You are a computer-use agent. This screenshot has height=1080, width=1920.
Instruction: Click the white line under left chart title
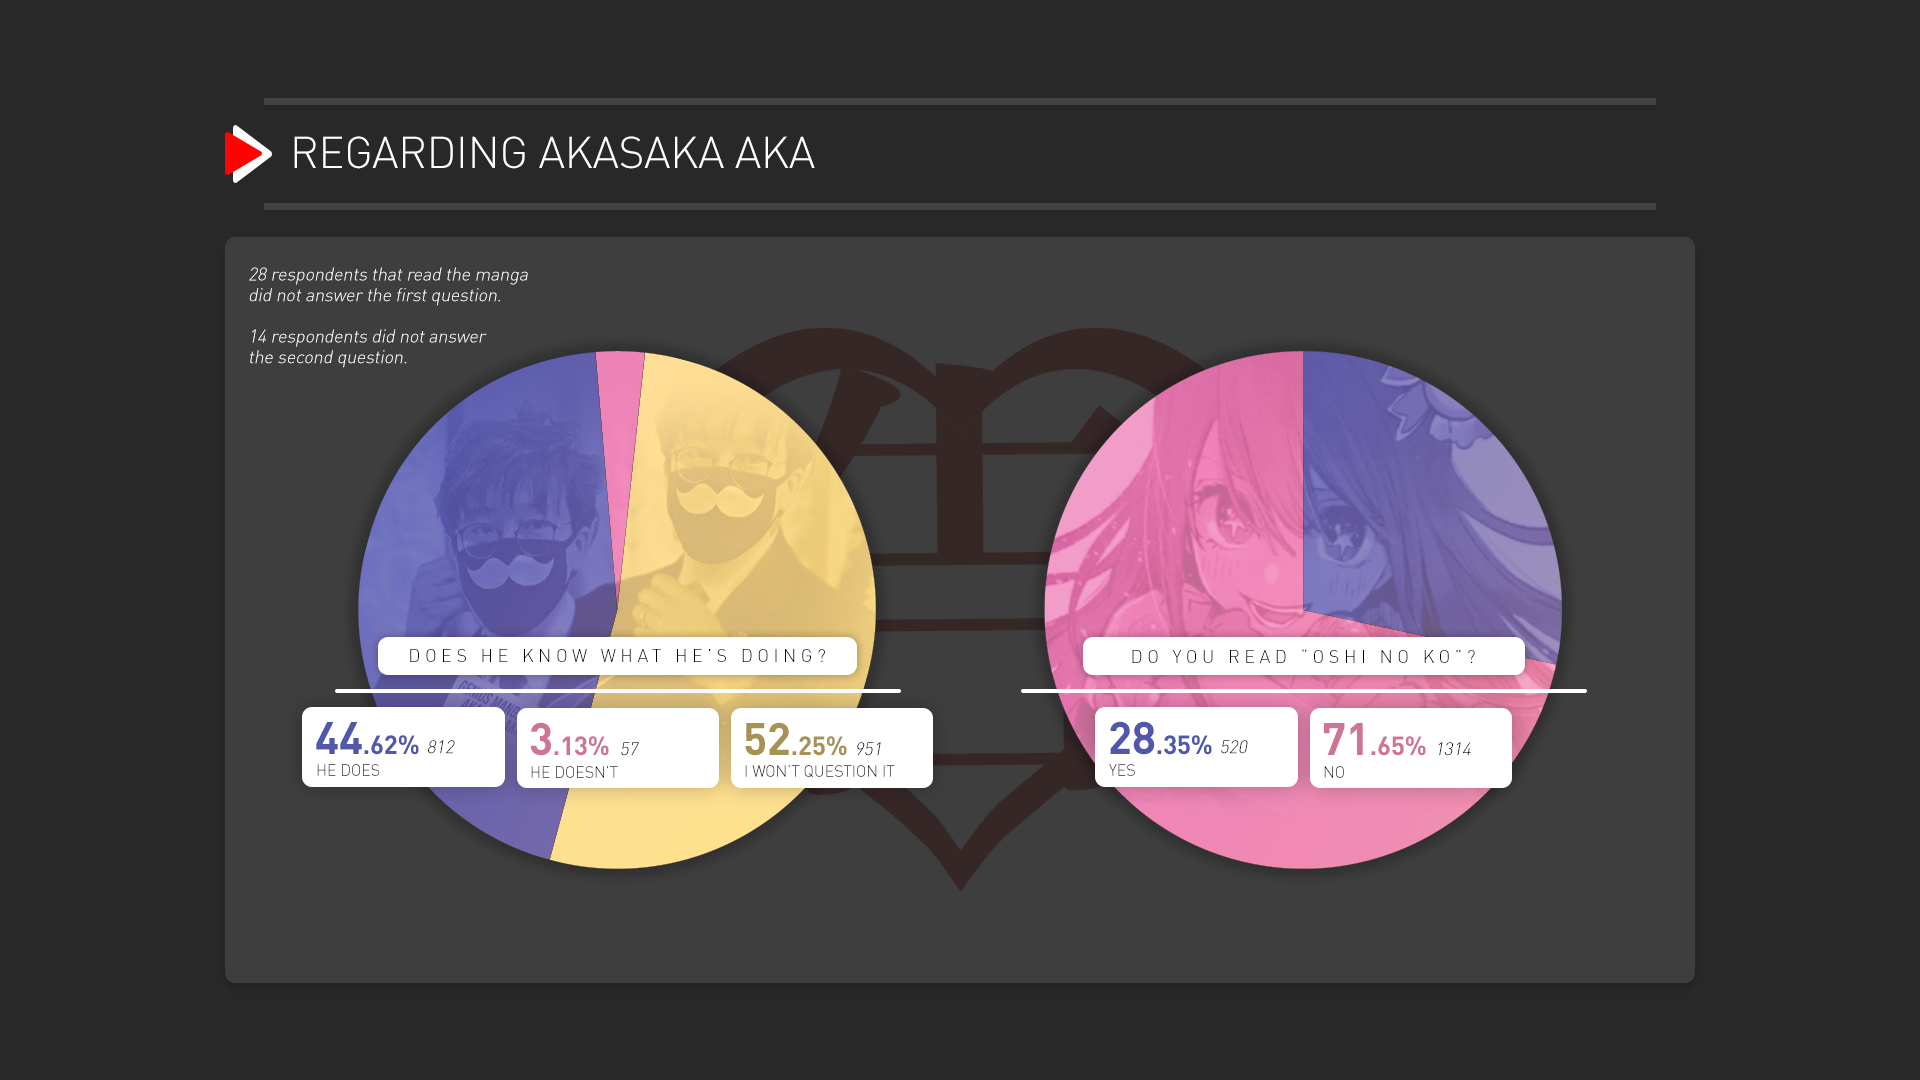click(x=617, y=690)
